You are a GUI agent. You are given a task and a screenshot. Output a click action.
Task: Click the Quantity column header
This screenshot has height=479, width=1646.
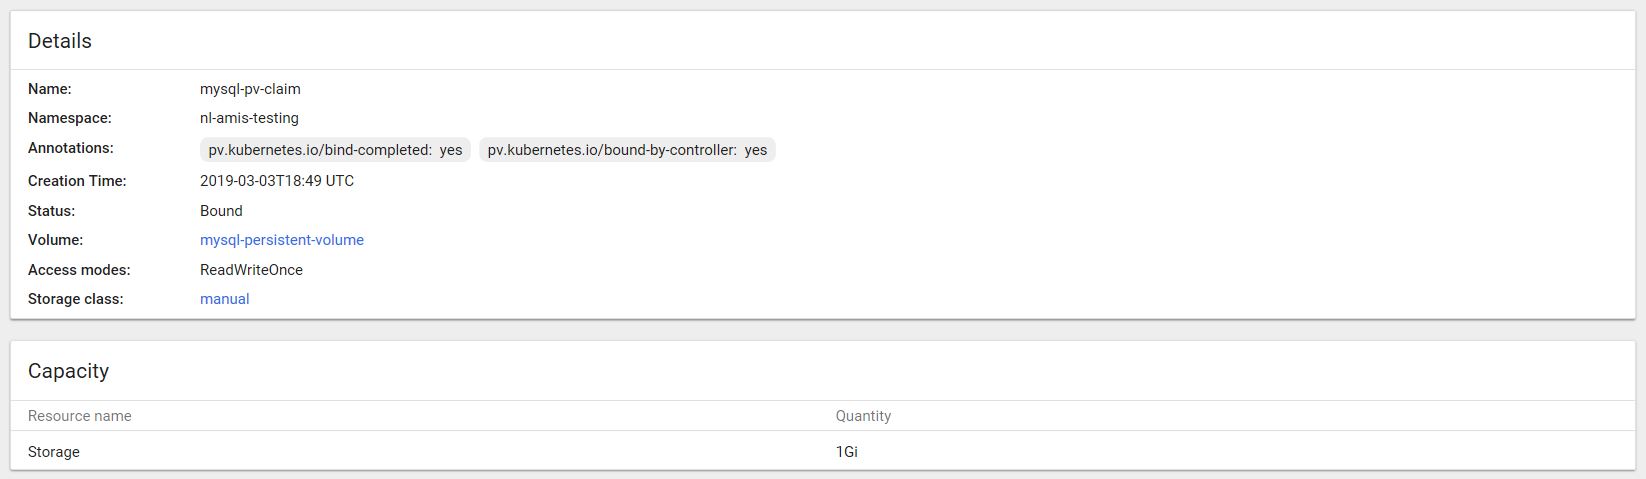(863, 416)
